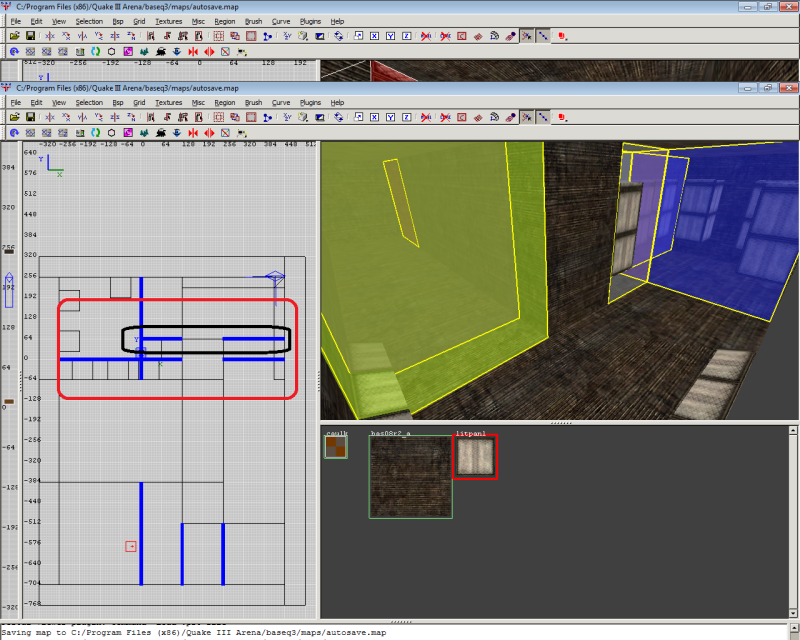Open the Brush menu in the back window
The width and height of the screenshot is (800, 640).
[x=254, y=21]
